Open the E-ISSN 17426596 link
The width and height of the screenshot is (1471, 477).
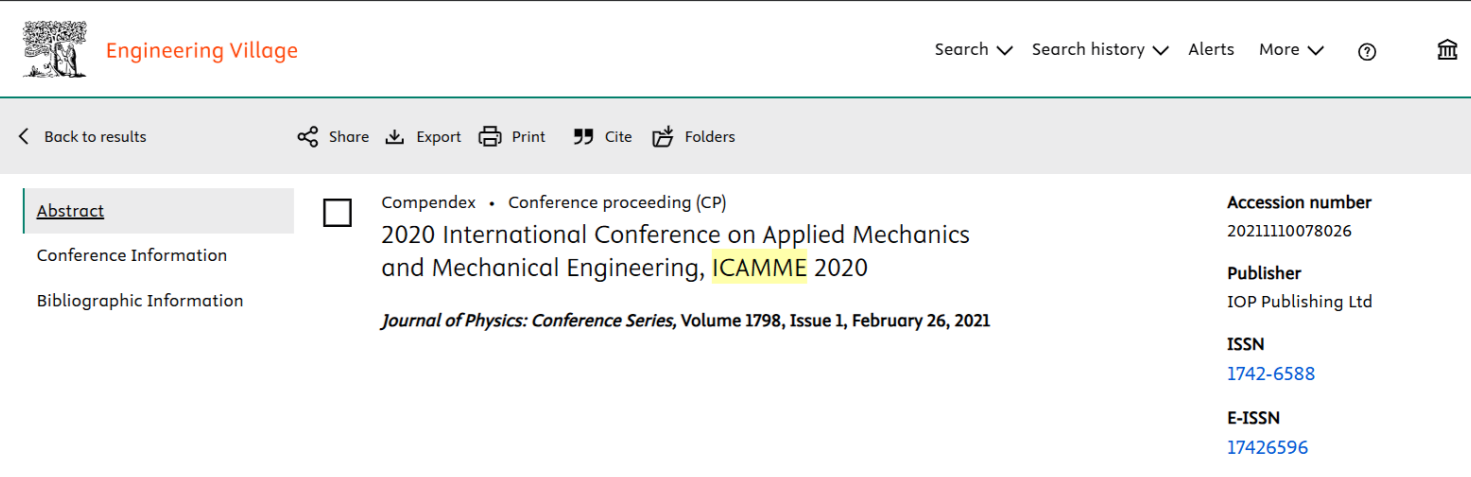coord(1267,447)
